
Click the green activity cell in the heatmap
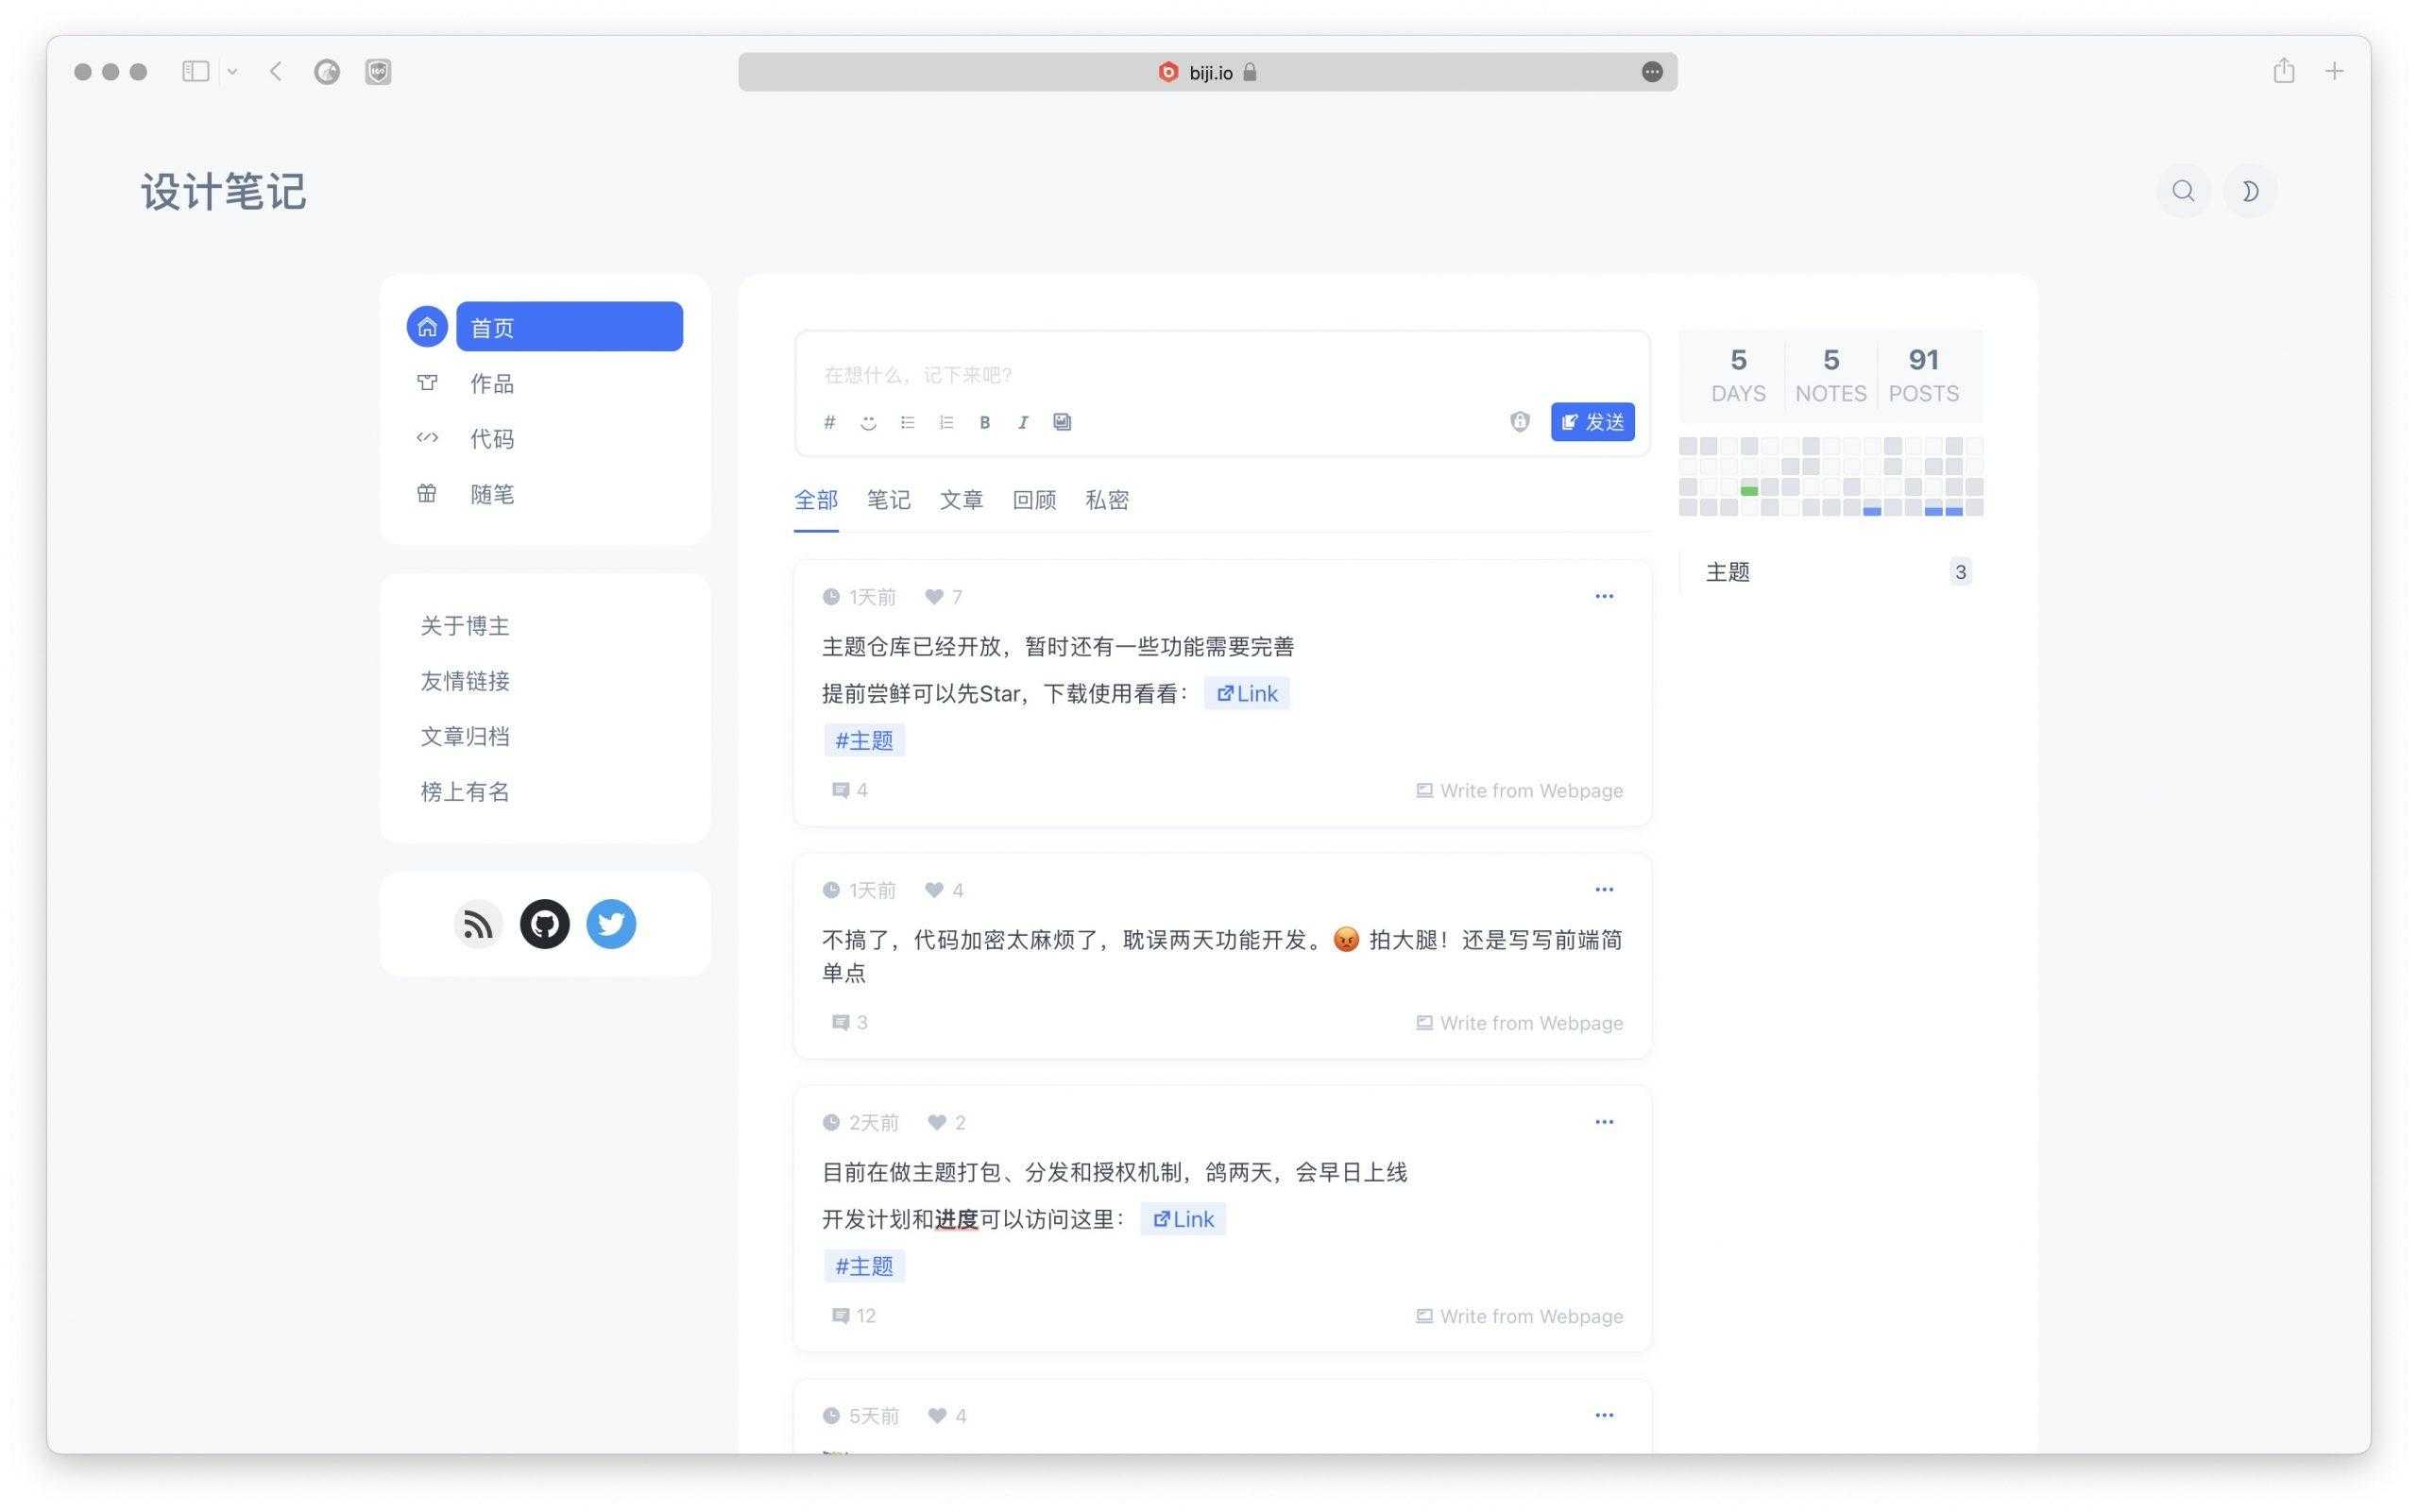coord(1748,490)
